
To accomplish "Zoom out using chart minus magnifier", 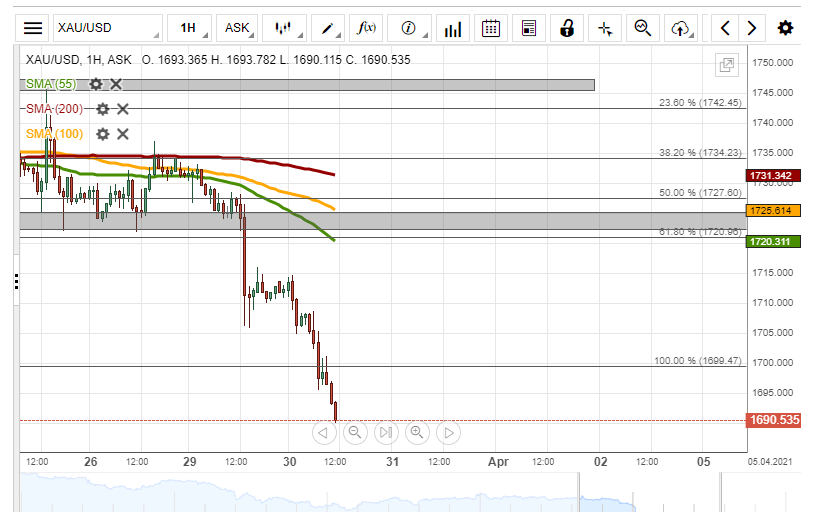I will [x=354, y=432].
